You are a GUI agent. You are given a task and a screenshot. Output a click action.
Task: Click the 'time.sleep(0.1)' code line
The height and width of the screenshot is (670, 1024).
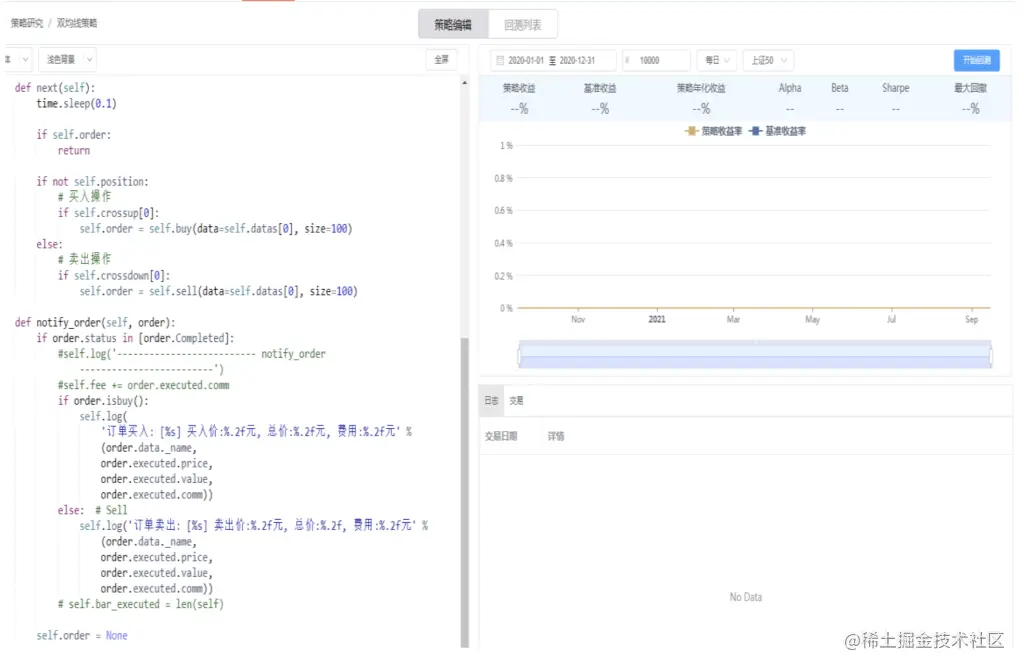tap(76, 103)
